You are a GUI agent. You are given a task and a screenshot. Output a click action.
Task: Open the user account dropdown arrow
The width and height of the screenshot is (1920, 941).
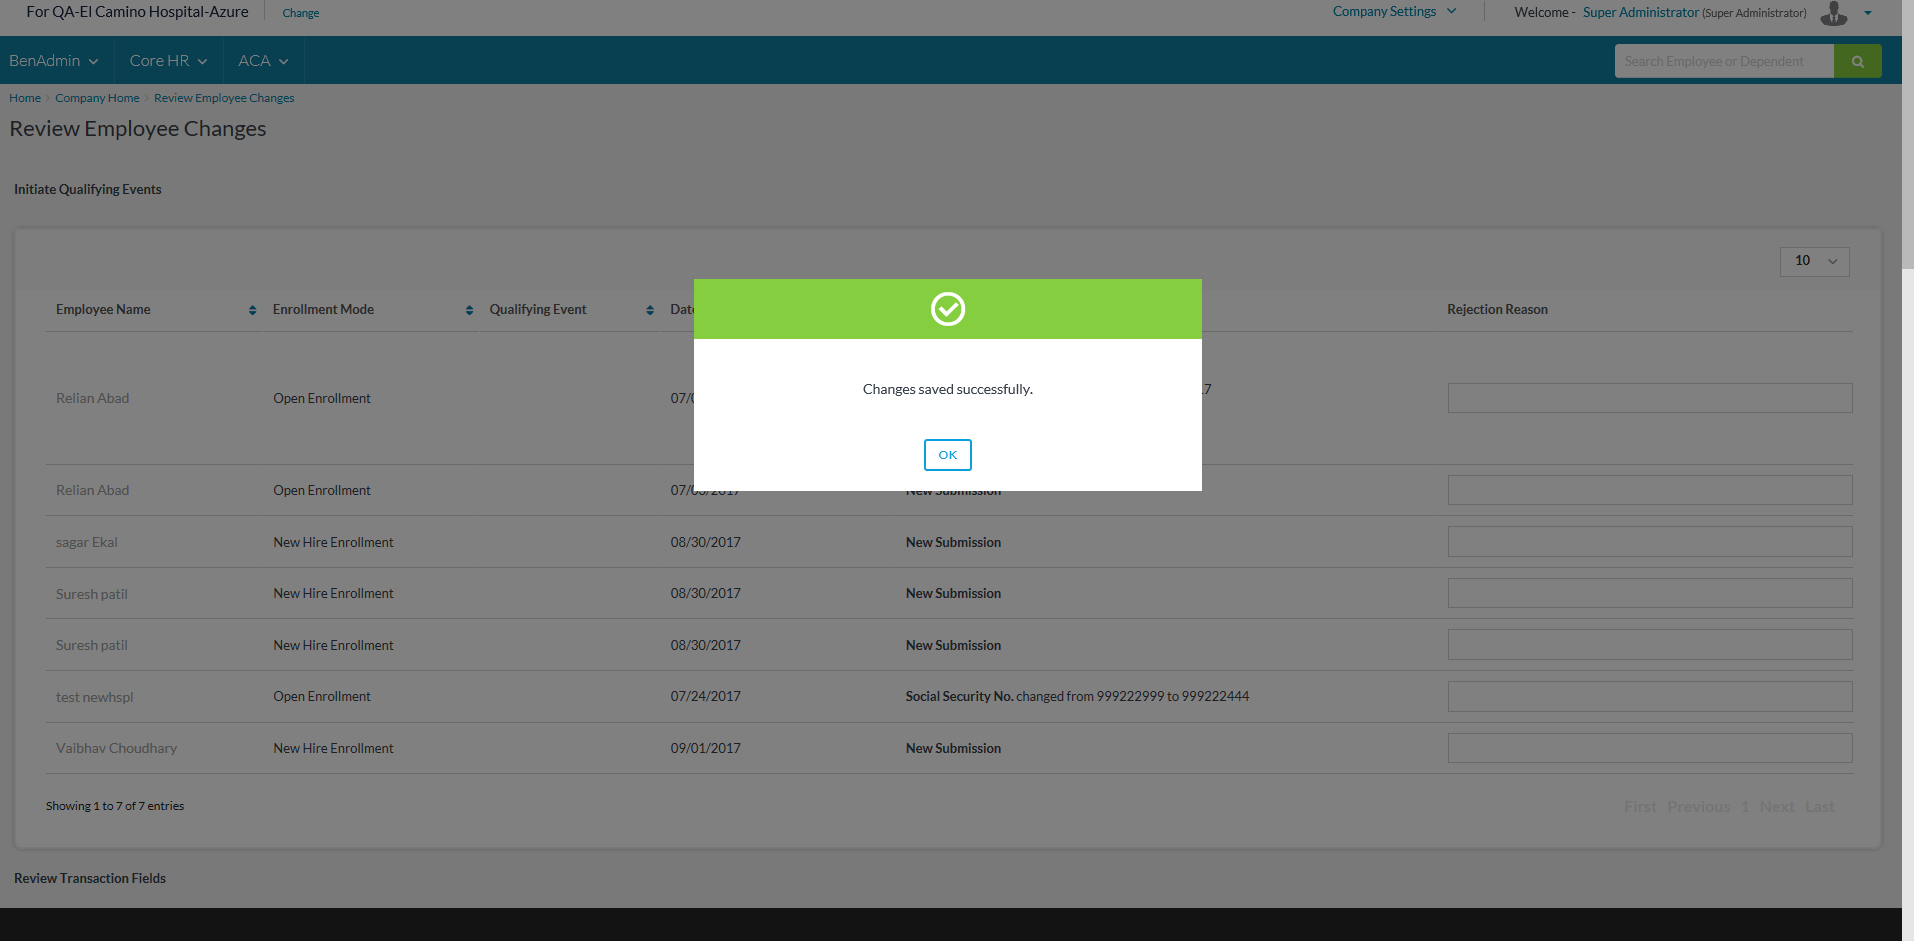click(x=1868, y=13)
